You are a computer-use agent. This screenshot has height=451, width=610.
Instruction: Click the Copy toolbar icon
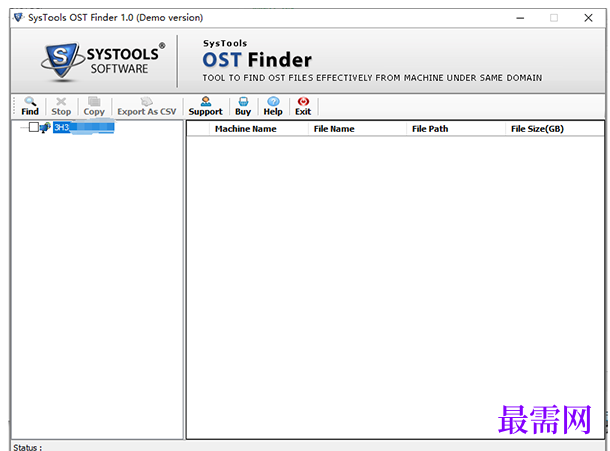(x=94, y=106)
